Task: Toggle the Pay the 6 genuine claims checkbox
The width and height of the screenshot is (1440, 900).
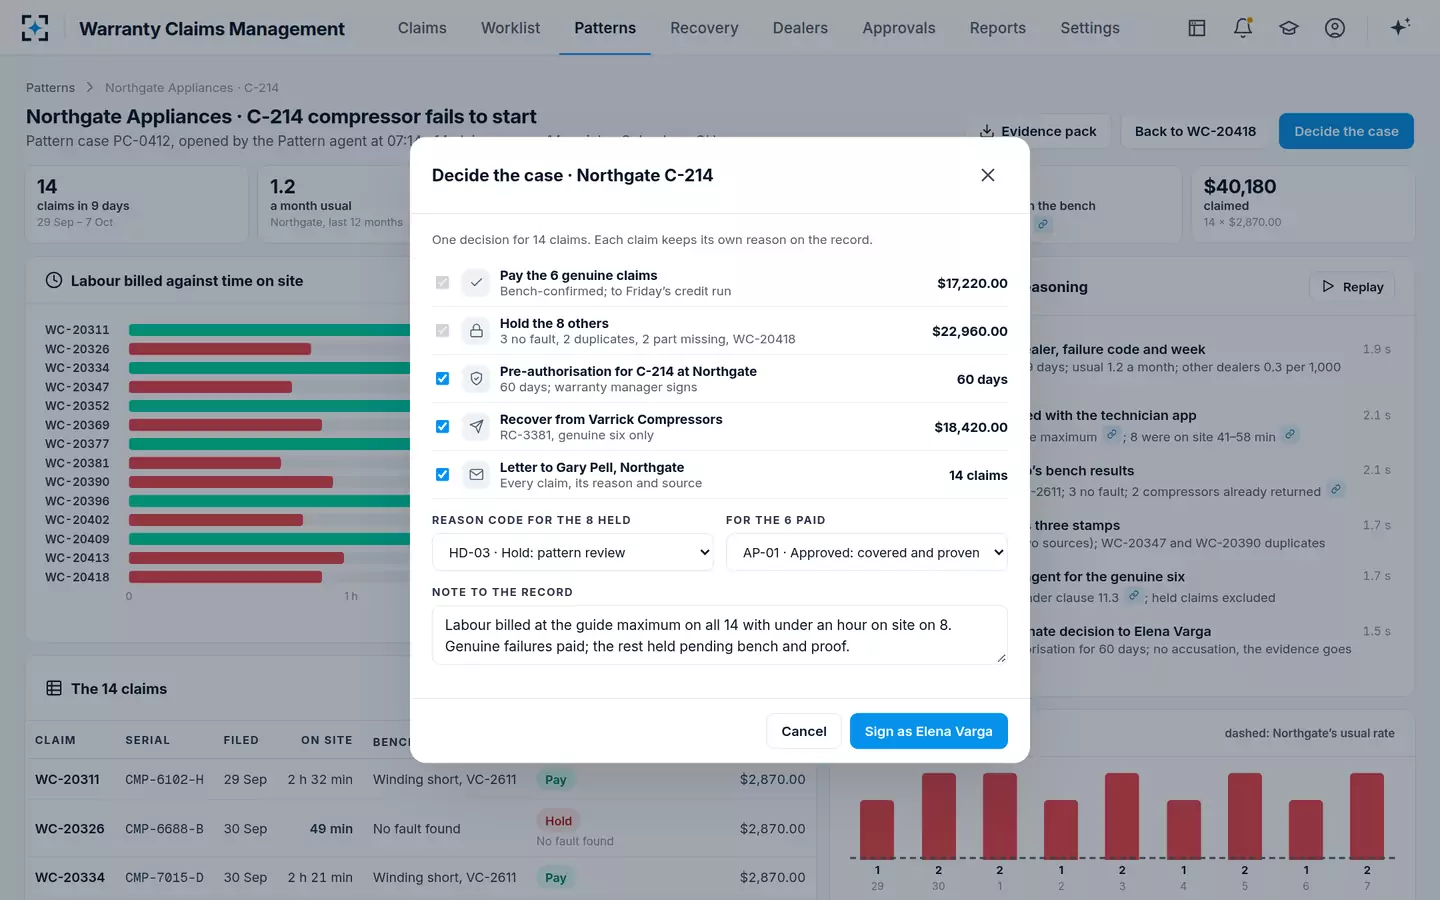Action: (x=442, y=283)
